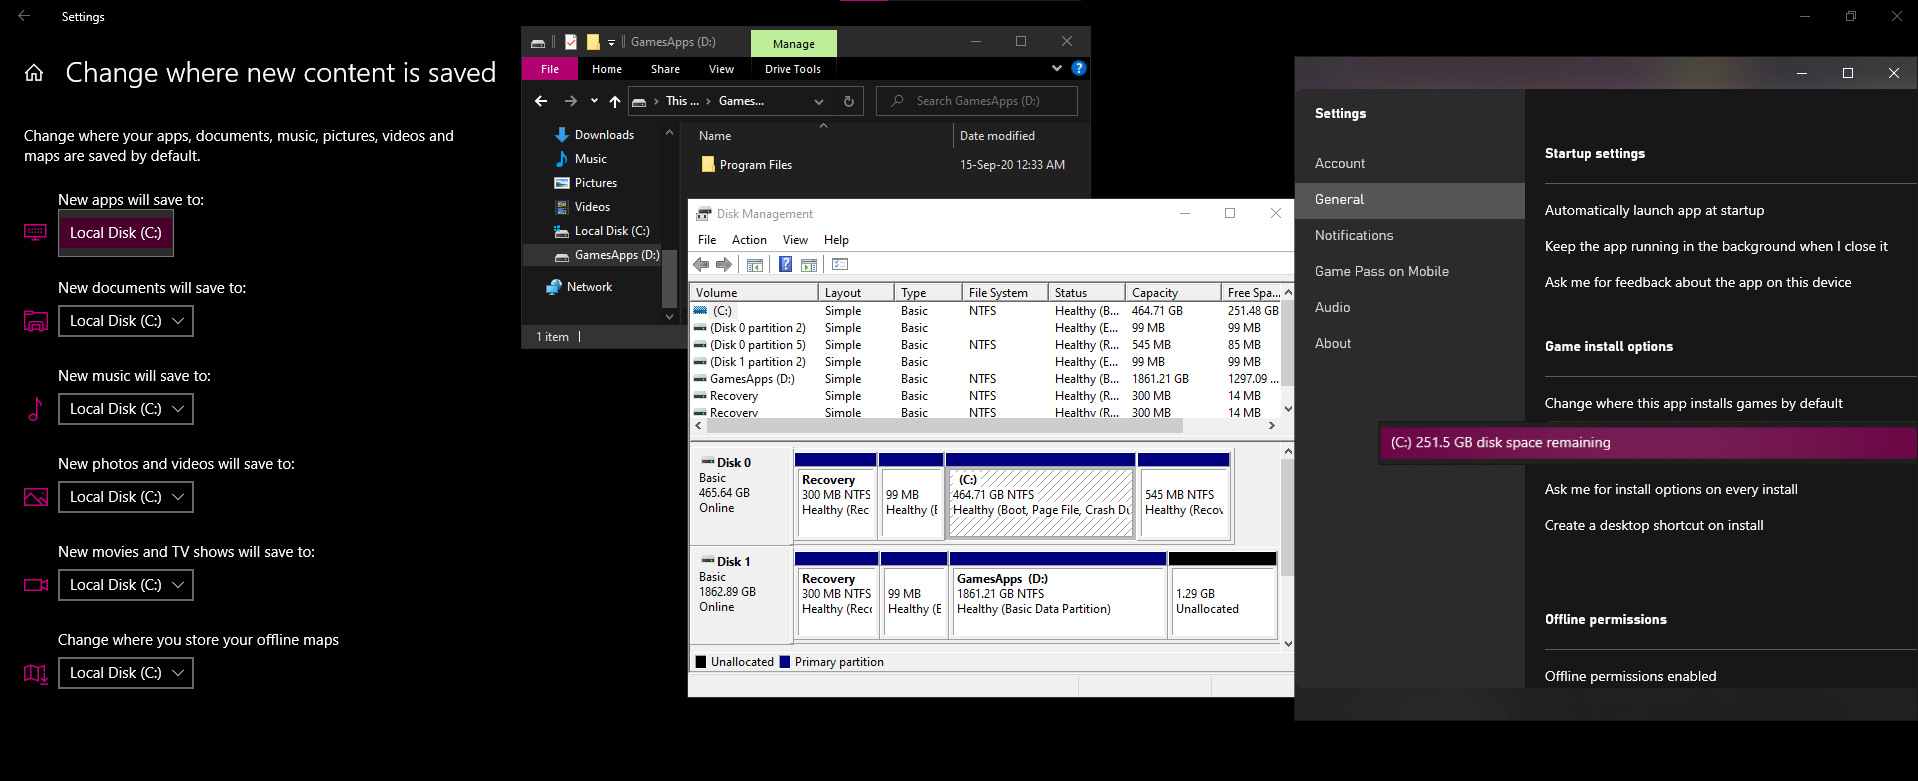Click the File Explorer up arrow

pos(615,101)
